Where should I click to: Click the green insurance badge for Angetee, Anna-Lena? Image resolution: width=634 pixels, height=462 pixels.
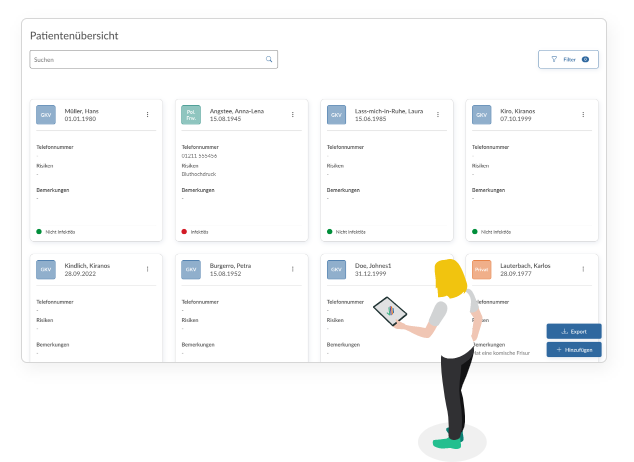pyautogui.click(x=191, y=115)
